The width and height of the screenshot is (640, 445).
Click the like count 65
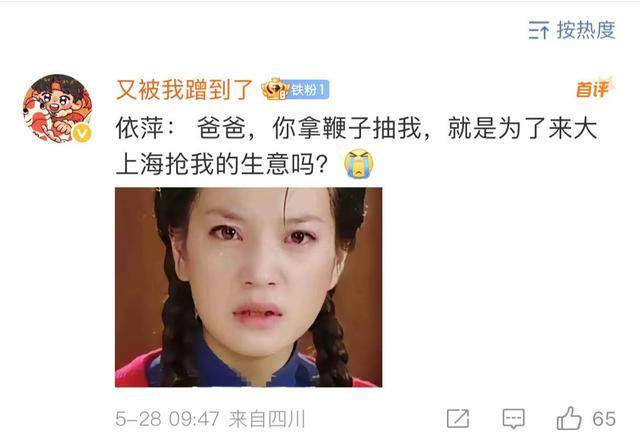(604, 419)
